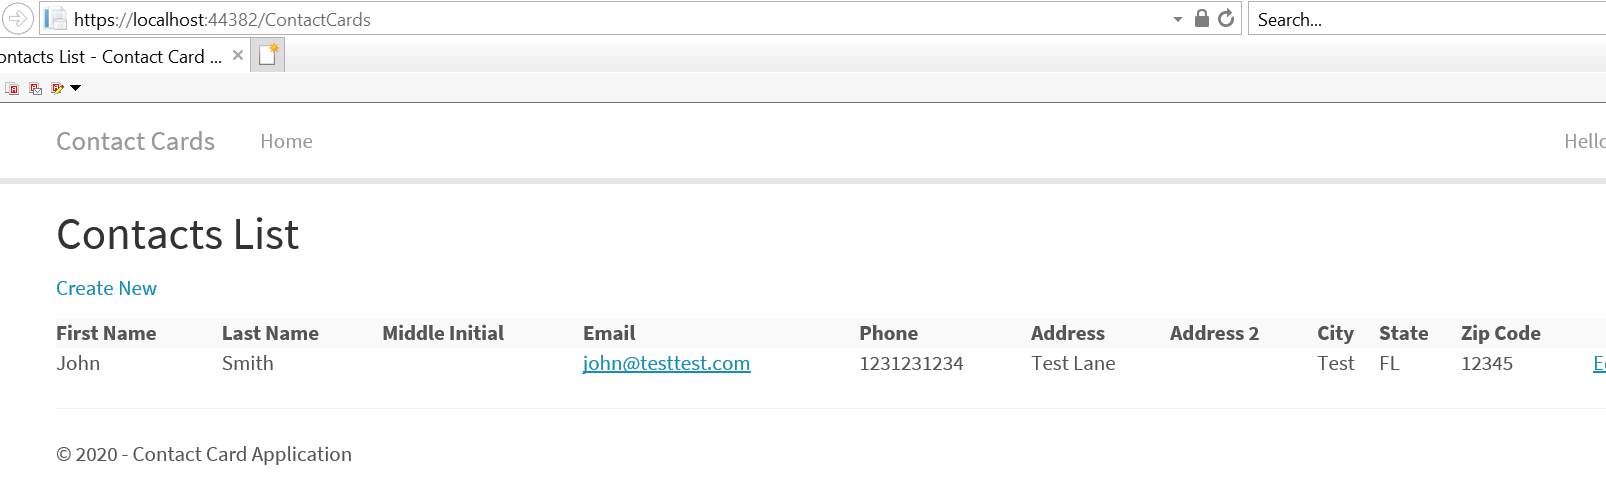Viewport: 1606px width, 478px height.
Task: Expand the address bar history dropdown
Action: (1178, 19)
